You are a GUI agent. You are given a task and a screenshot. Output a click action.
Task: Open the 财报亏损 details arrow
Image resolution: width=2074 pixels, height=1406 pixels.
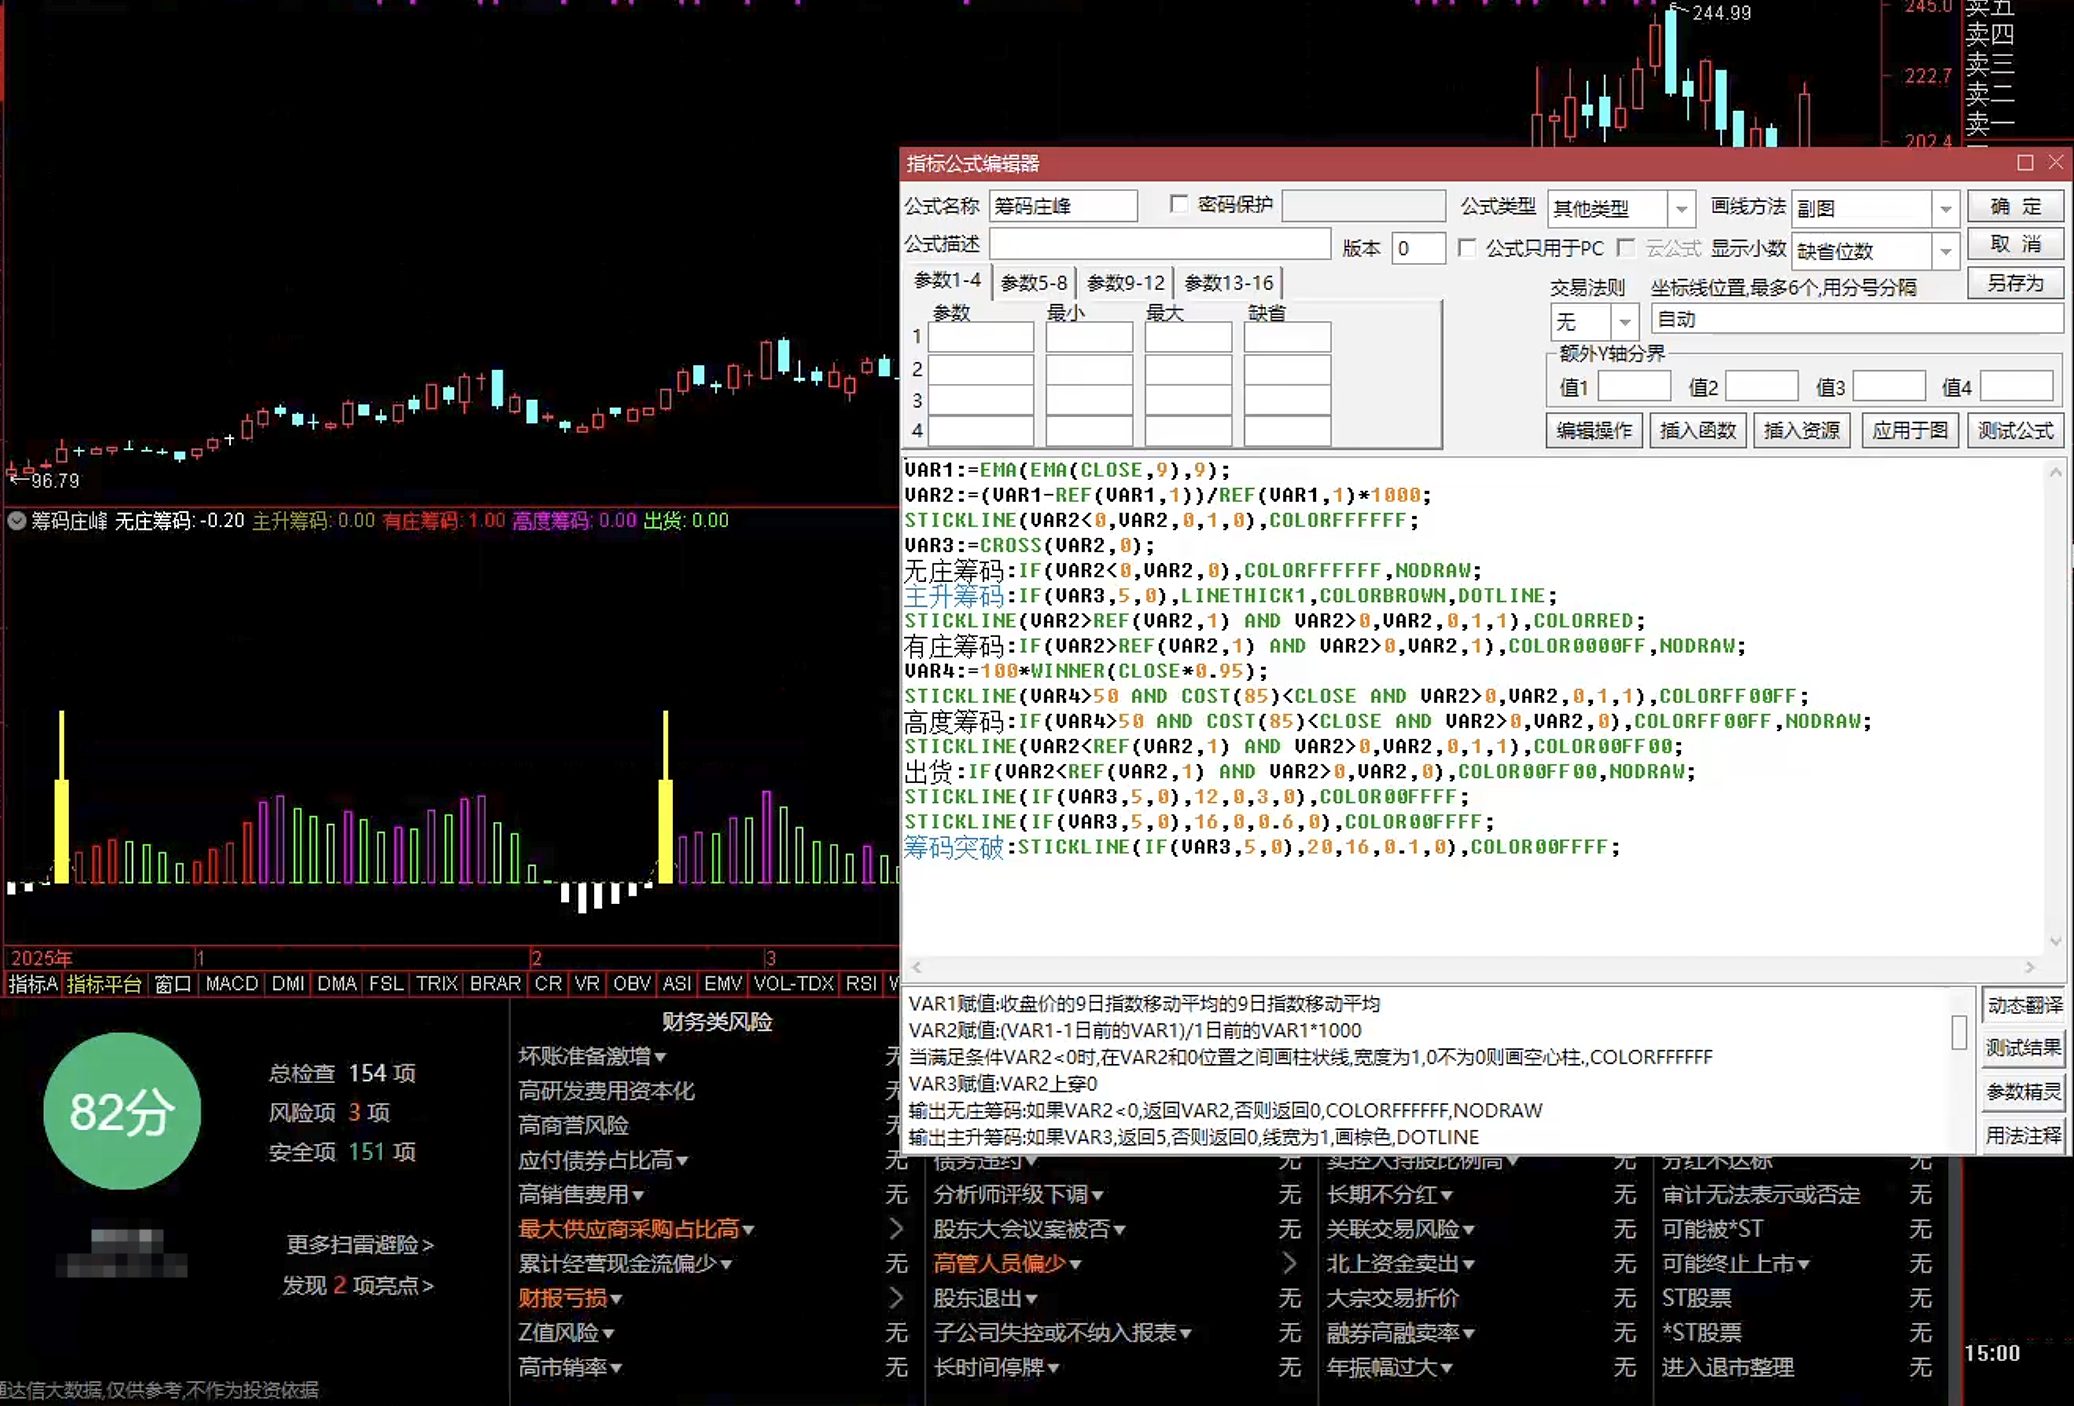(896, 1298)
